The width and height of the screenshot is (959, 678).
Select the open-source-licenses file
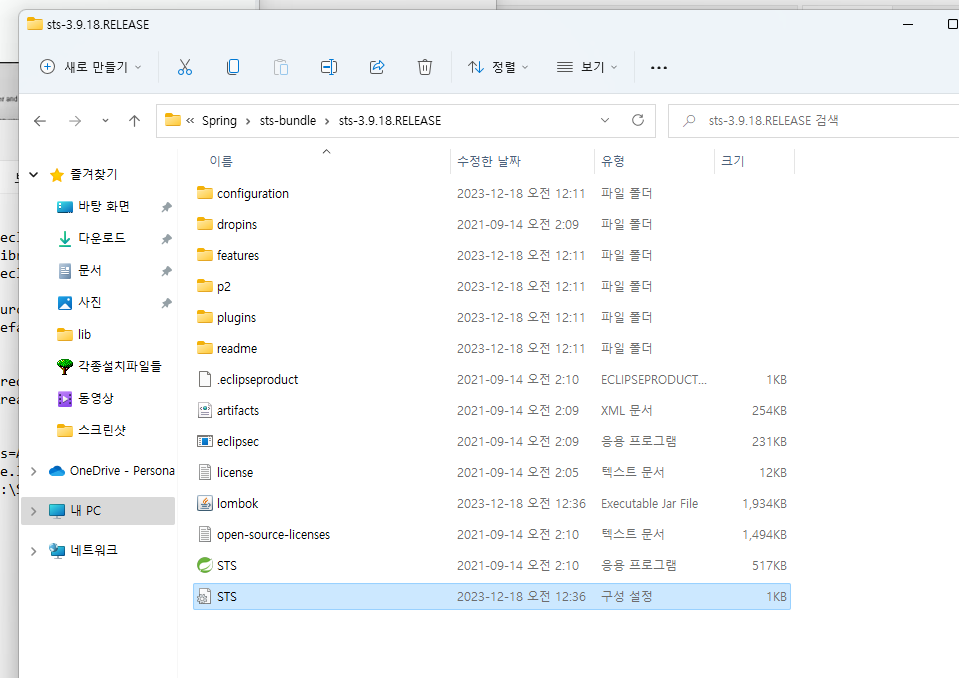coord(492,534)
